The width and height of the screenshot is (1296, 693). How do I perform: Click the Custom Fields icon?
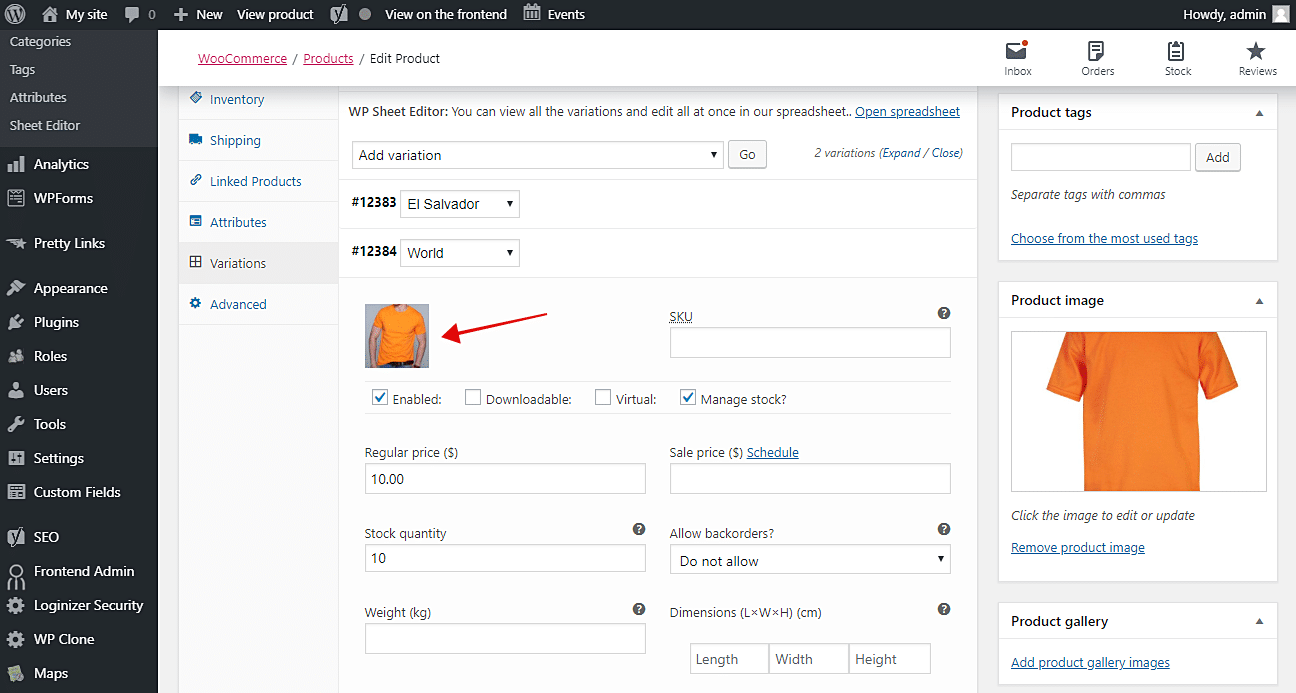pos(16,492)
